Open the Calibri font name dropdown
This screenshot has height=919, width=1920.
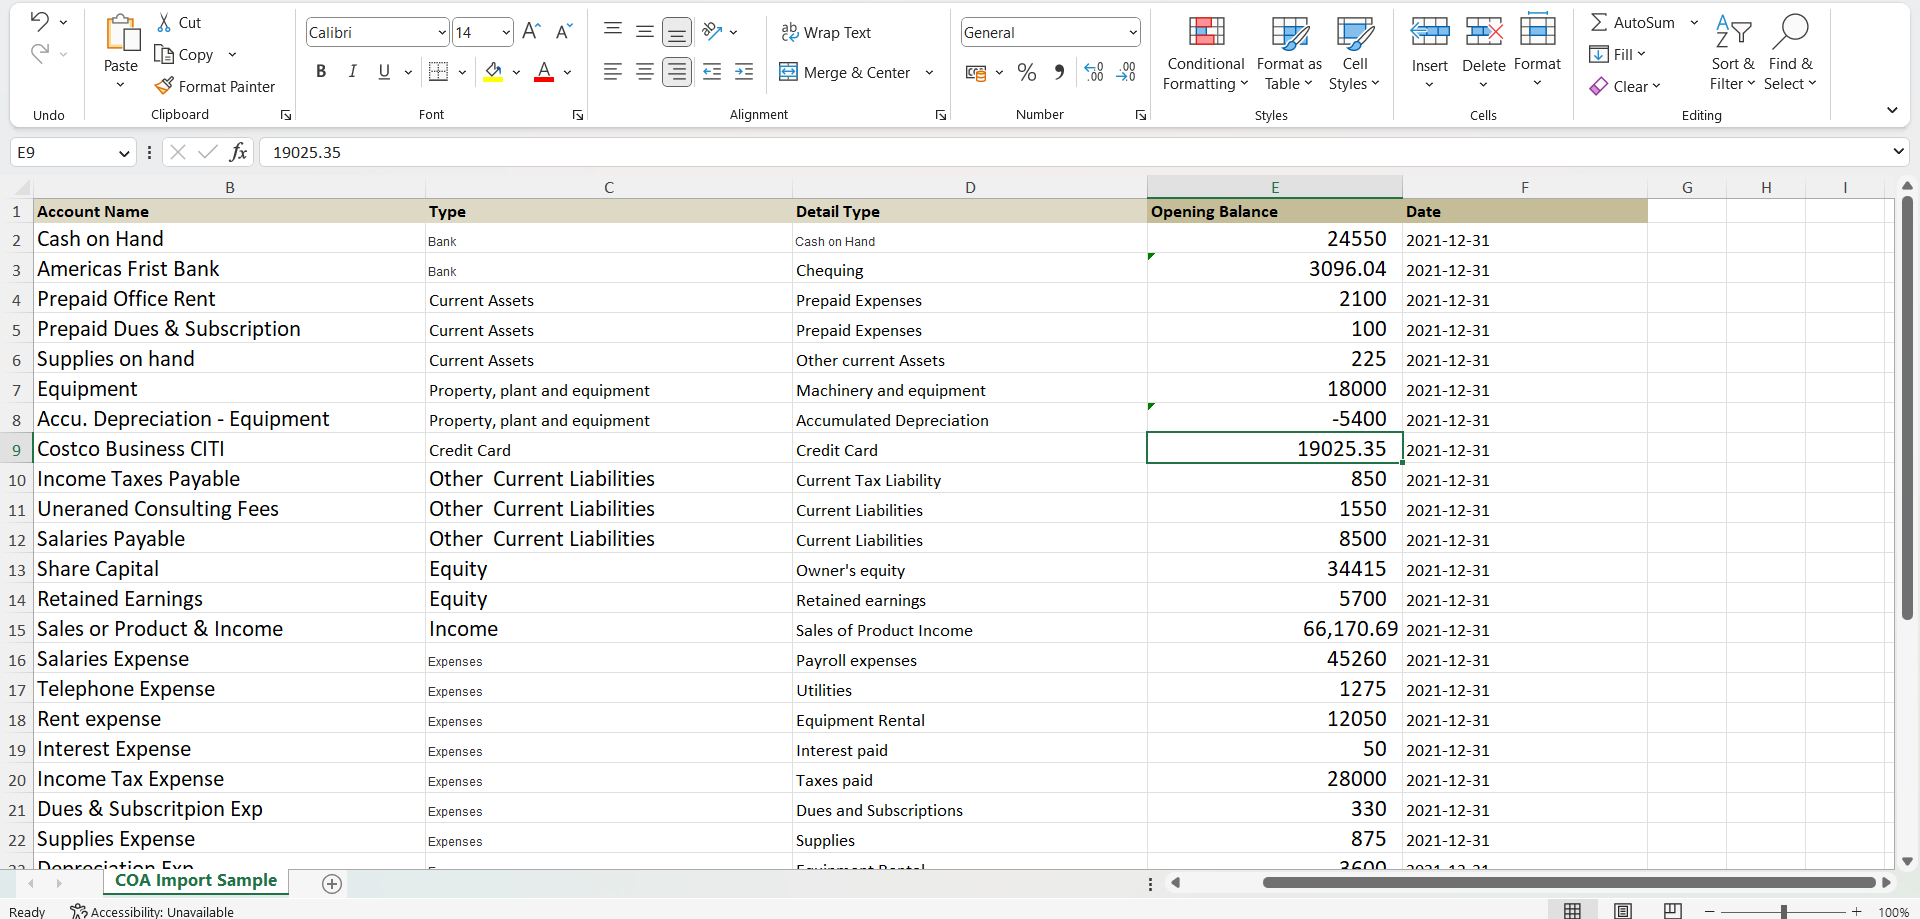coord(442,33)
